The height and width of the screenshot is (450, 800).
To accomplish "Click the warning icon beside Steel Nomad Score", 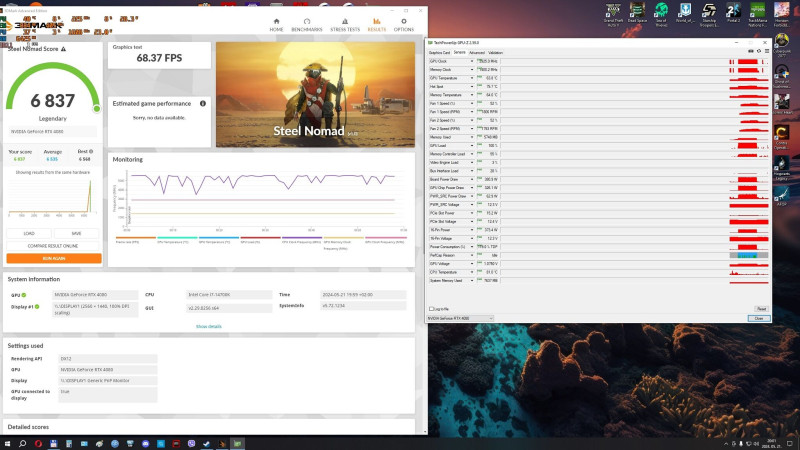I will click(63, 49).
